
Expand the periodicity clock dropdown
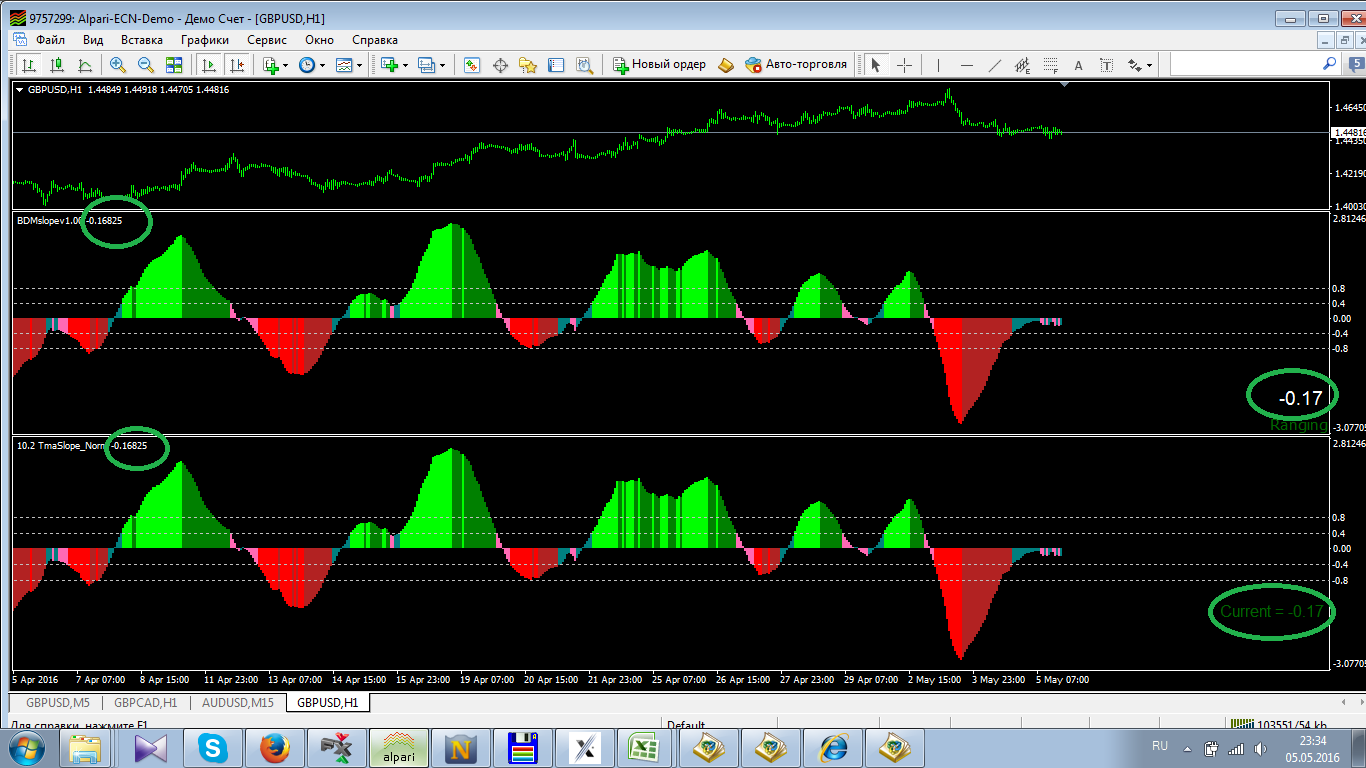(x=322, y=65)
